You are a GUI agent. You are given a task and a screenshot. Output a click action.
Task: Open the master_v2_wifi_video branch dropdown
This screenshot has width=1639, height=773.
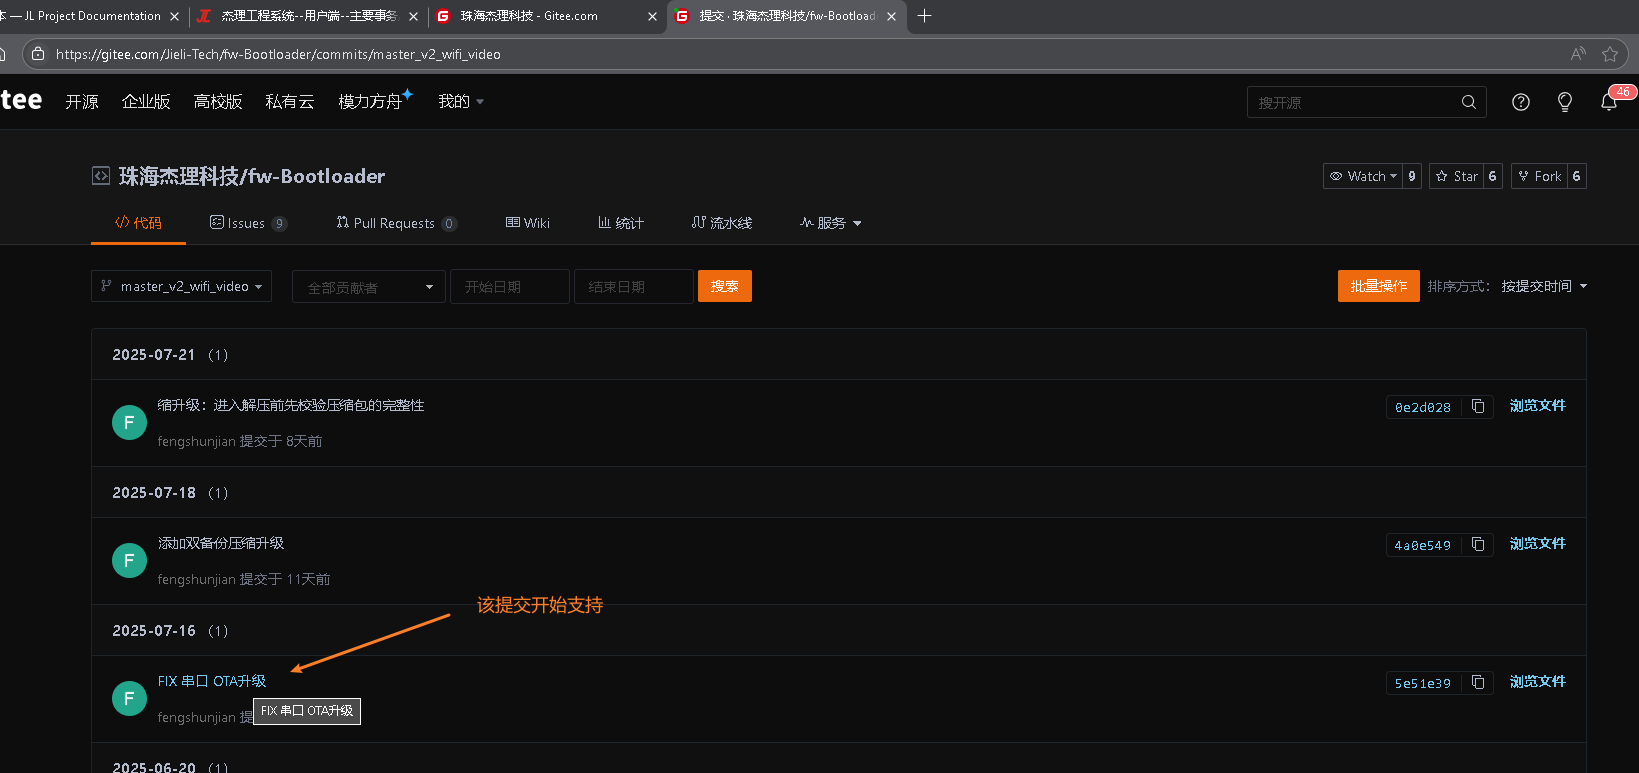pyautogui.click(x=181, y=286)
